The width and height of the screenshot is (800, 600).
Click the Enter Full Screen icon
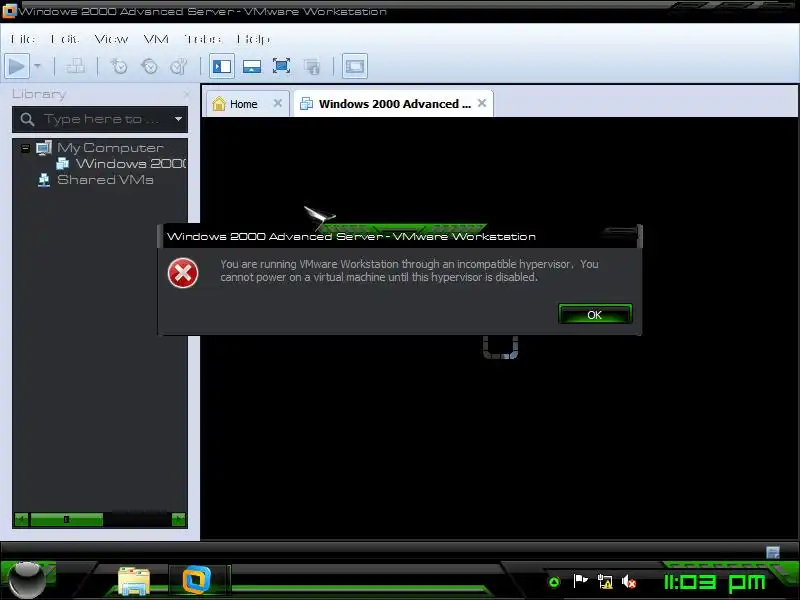point(282,66)
